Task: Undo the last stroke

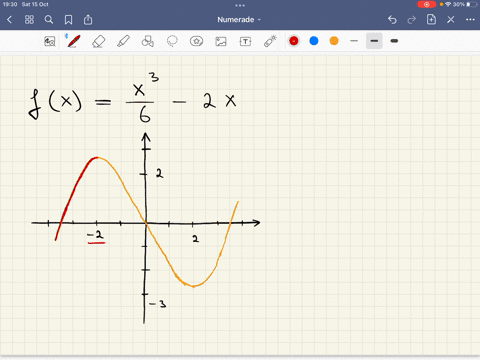Action: [392, 20]
